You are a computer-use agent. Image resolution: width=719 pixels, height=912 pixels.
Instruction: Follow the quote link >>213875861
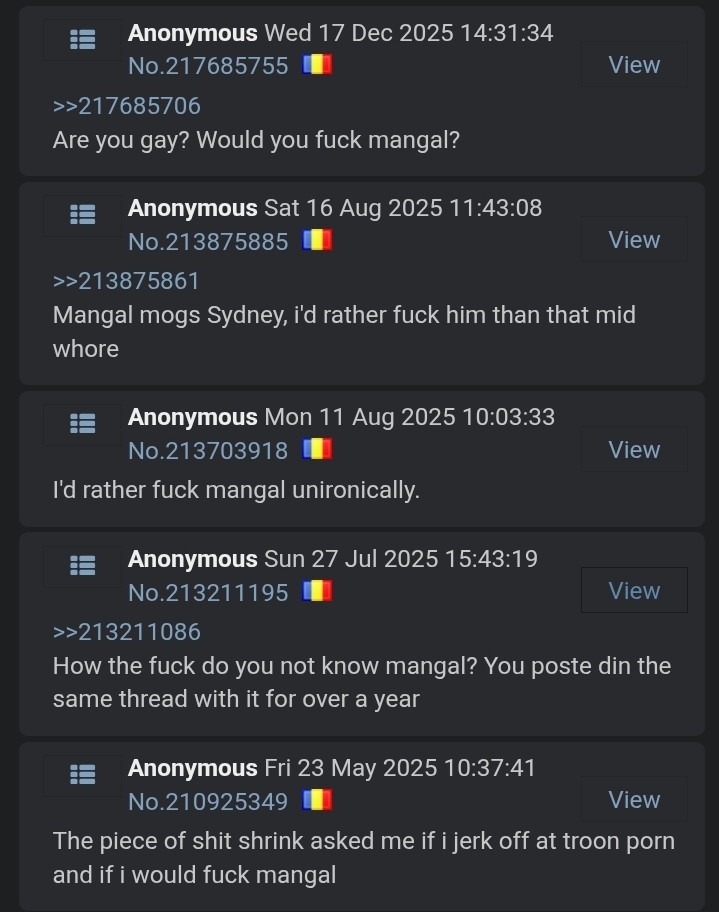tap(126, 281)
